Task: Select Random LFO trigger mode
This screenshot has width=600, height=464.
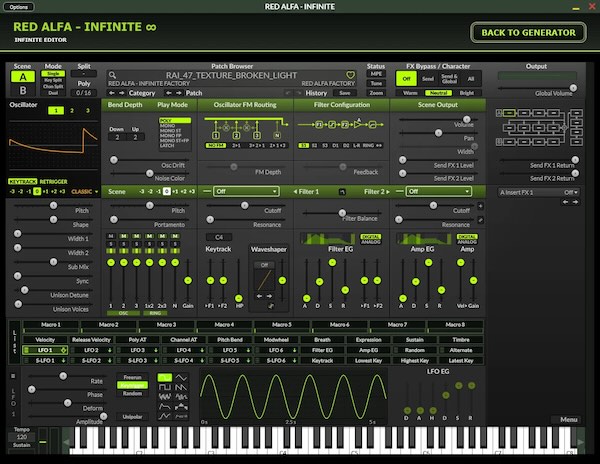Action: pos(132,393)
